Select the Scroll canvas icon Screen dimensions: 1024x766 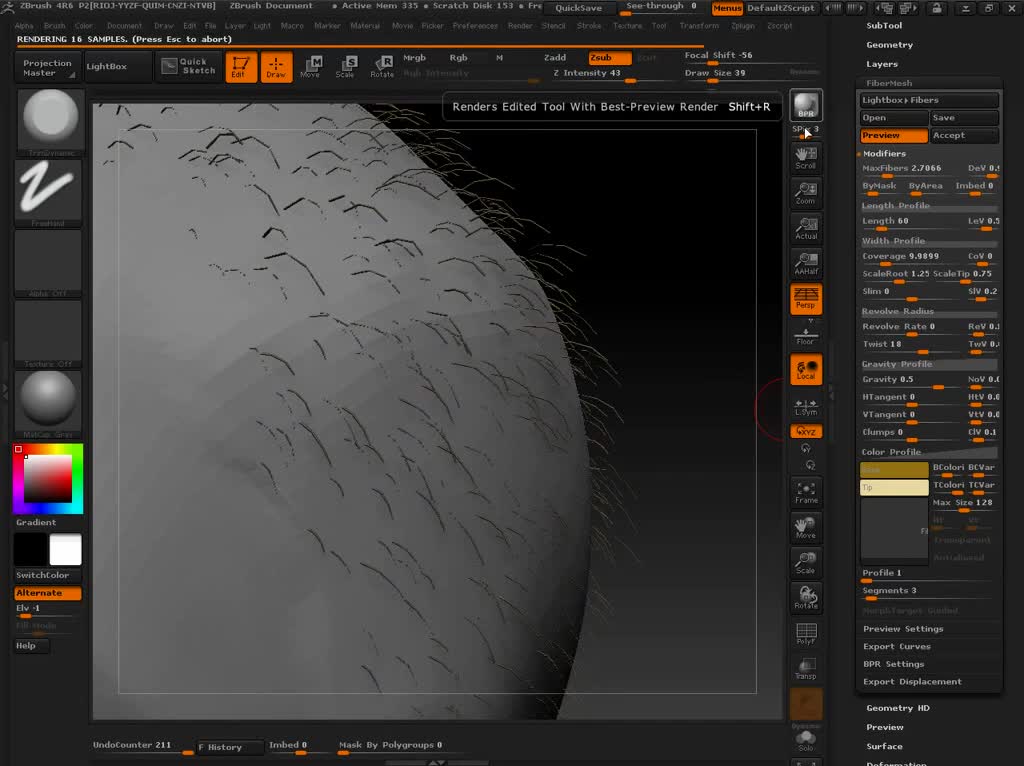(806, 157)
